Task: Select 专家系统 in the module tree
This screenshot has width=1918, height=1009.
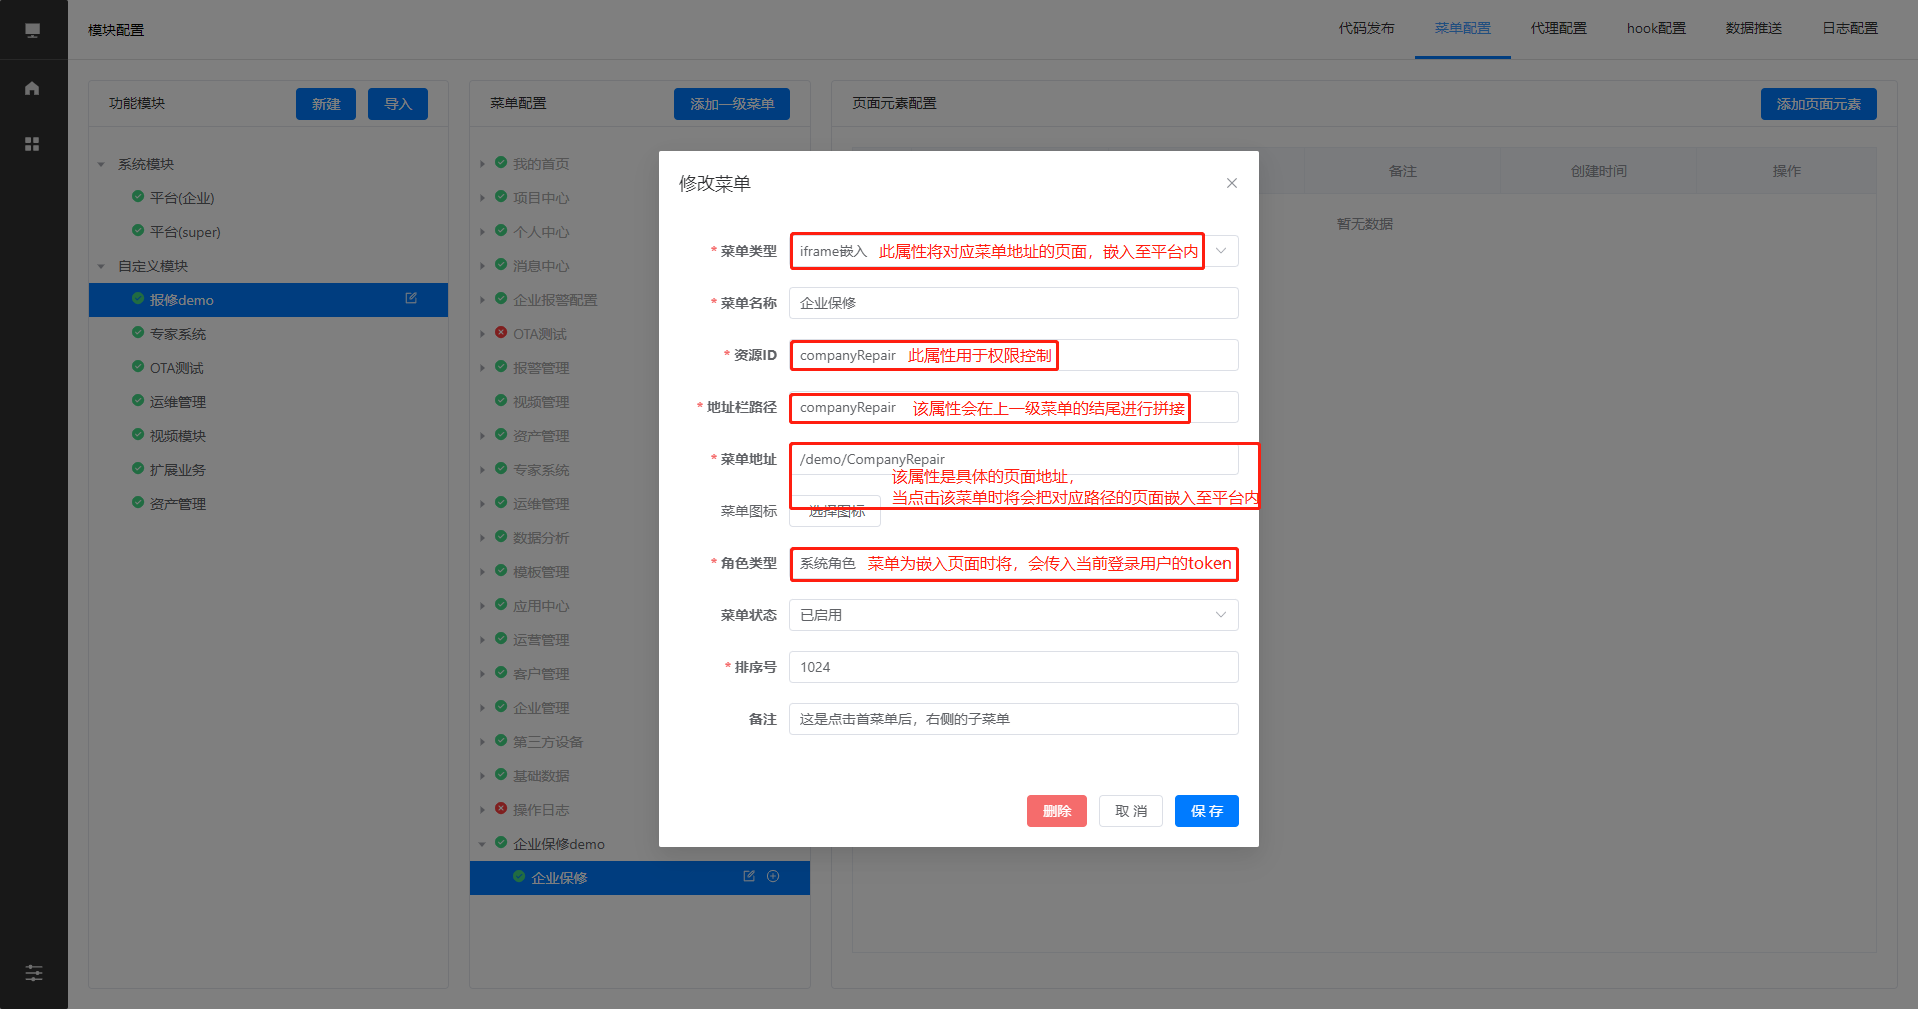Action: 178,334
